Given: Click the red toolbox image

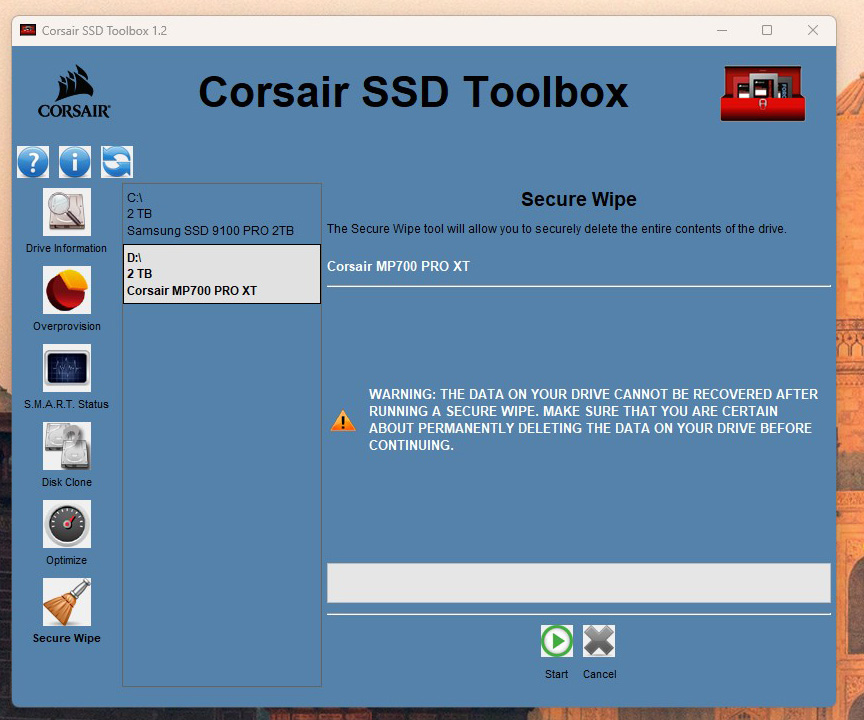Looking at the screenshot, I should [762, 94].
